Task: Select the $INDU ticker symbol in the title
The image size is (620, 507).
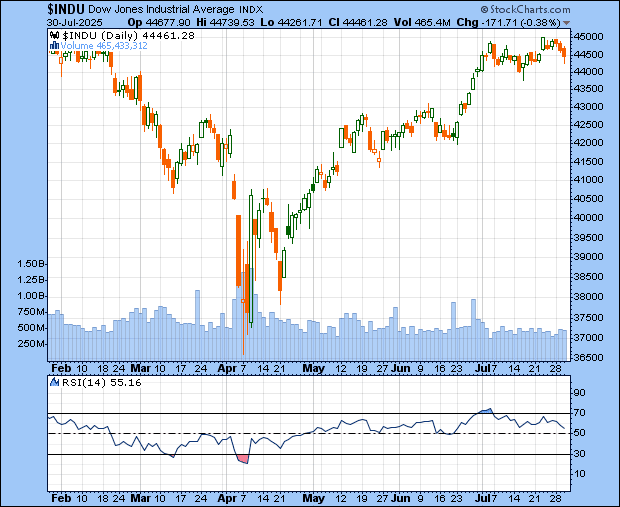Action: point(66,9)
